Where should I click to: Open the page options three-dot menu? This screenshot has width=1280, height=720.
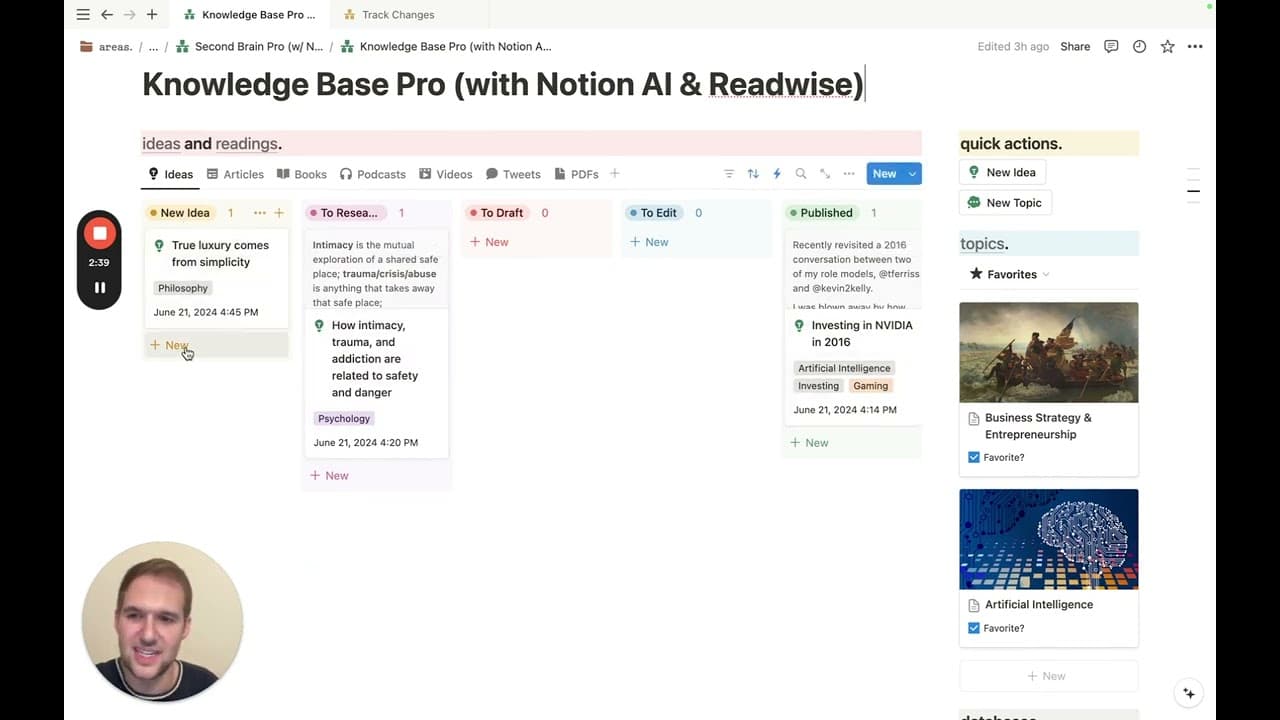pos(1195,46)
